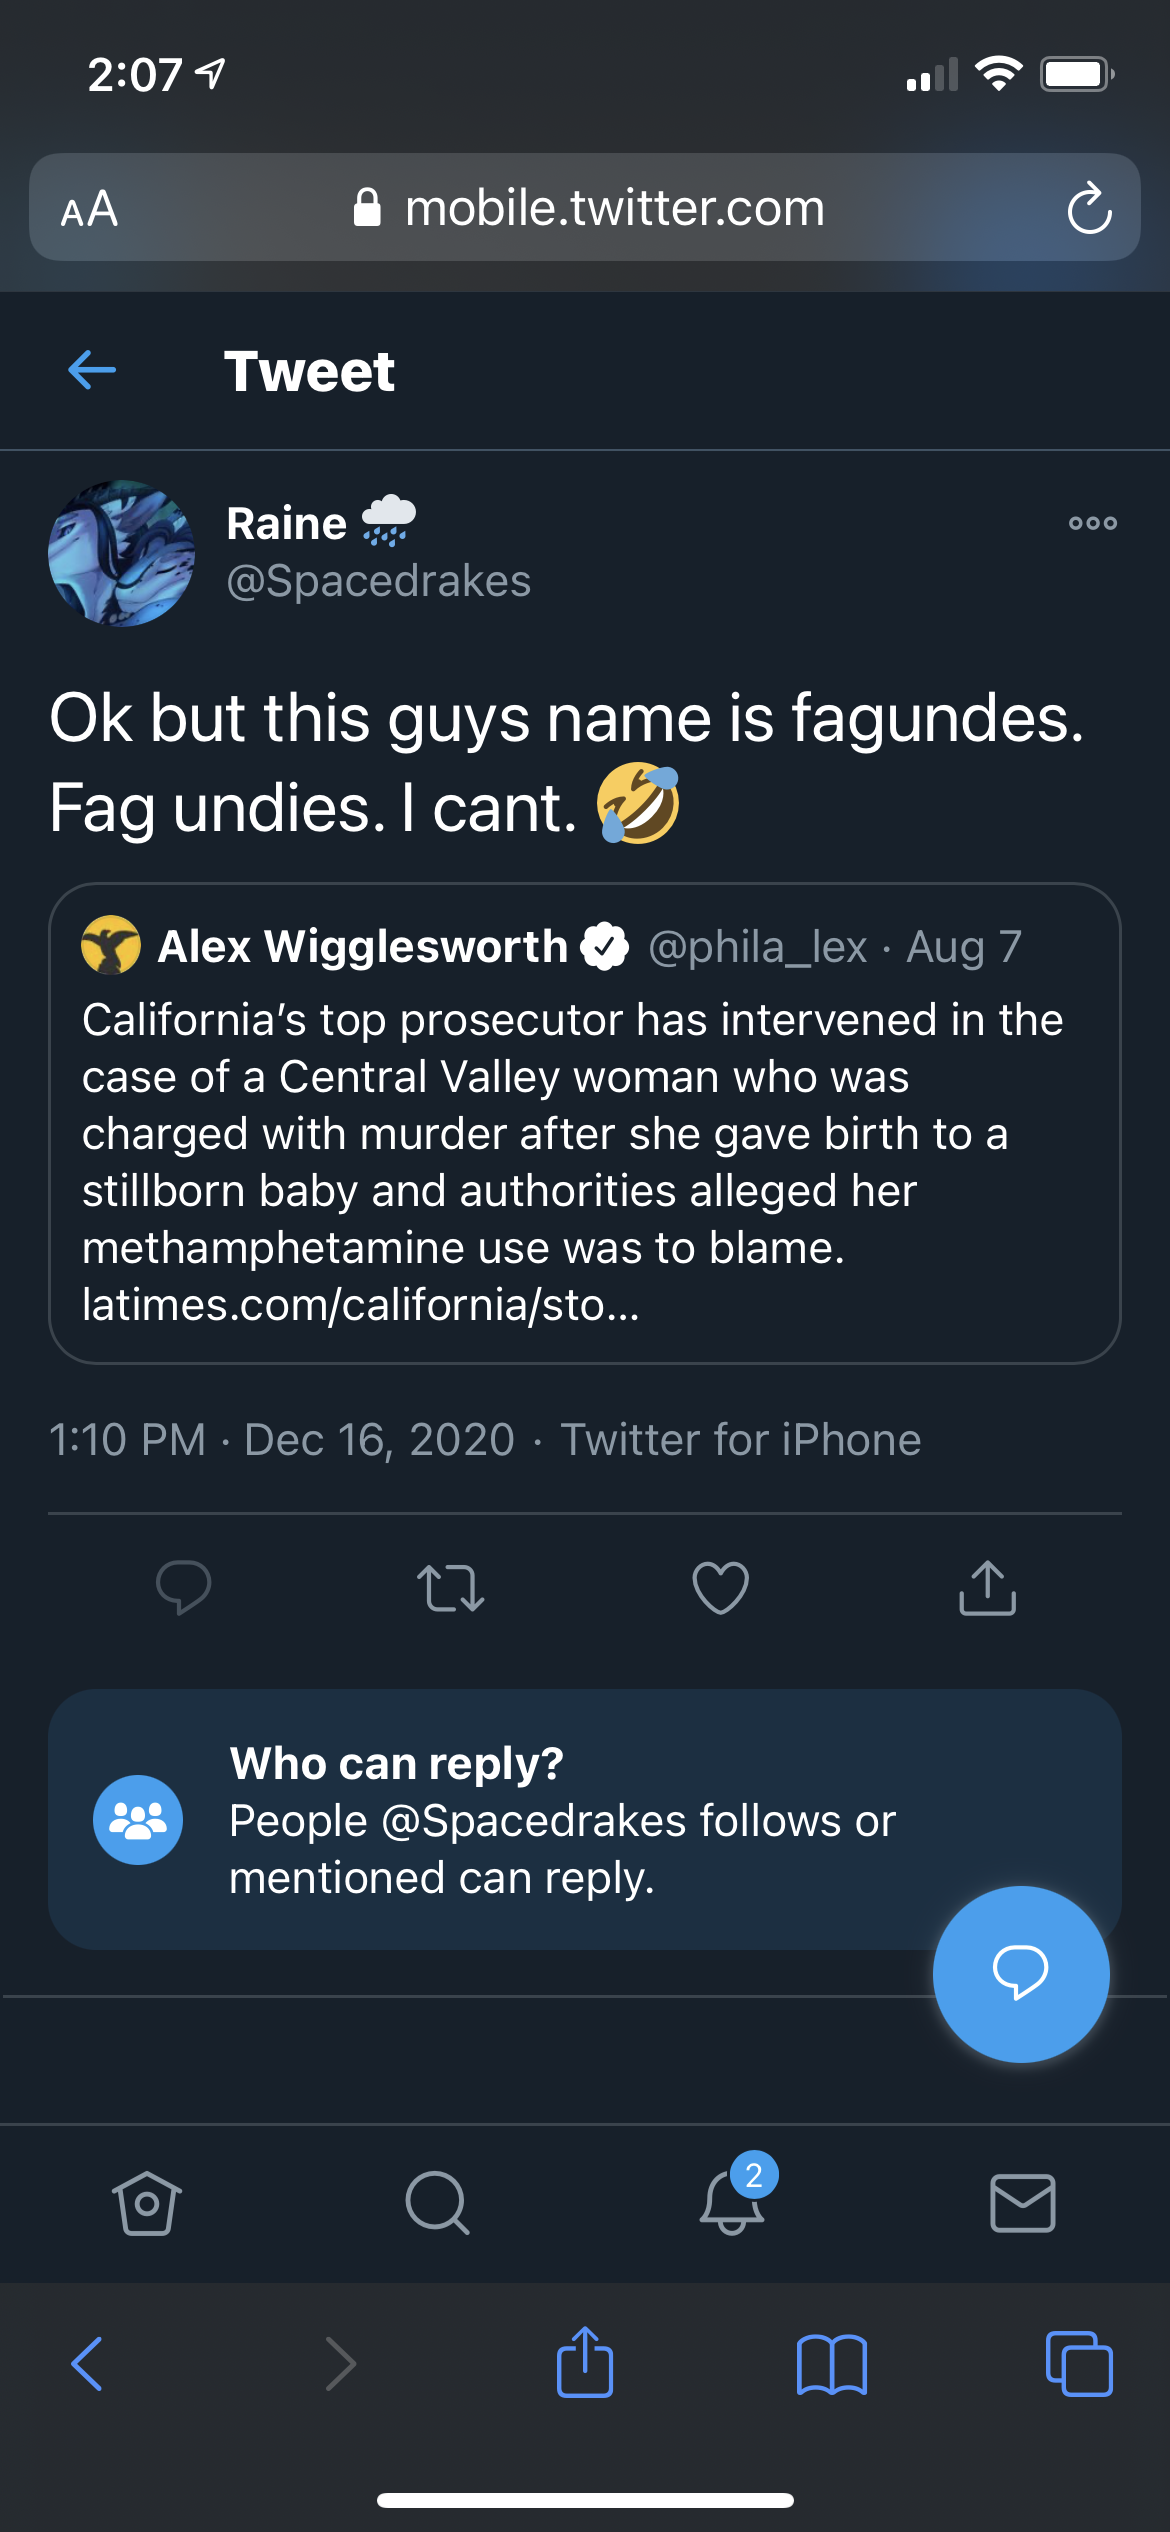Open the quoted Alex Wigglesworth tweet
This screenshot has width=1170, height=2532.
coord(585,1123)
